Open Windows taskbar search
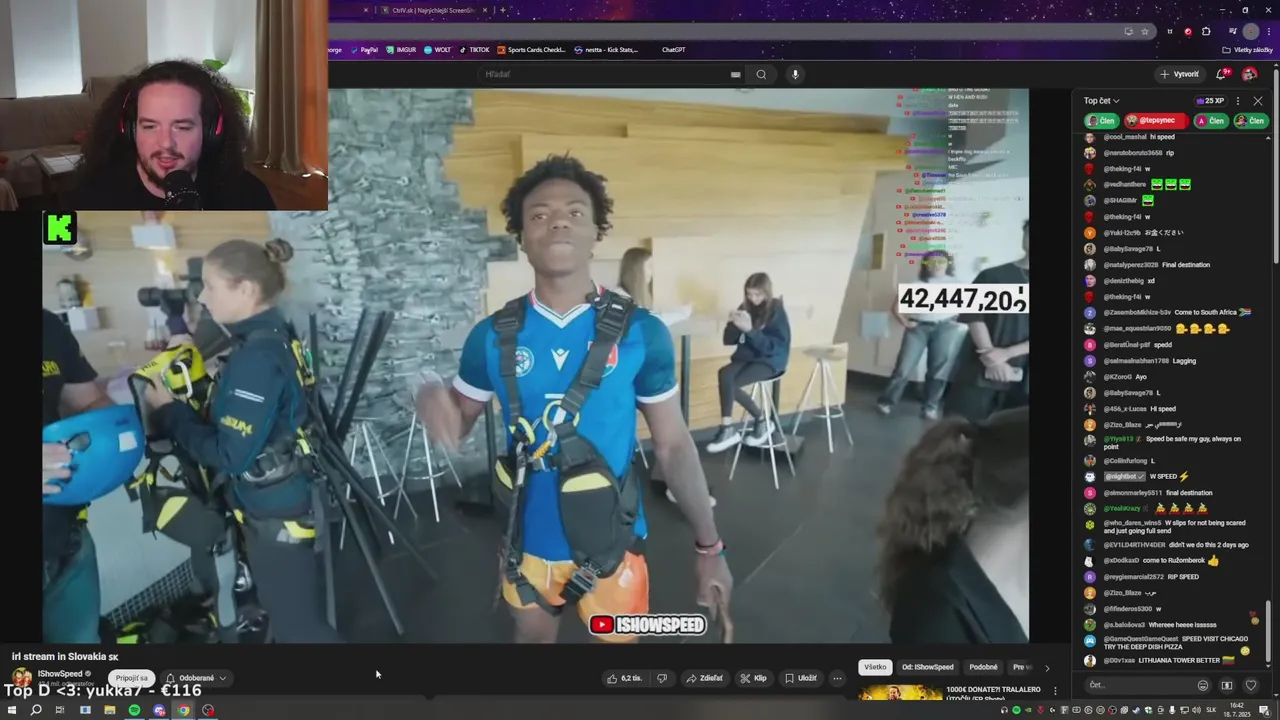Screen dimensions: 1280x720 point(36,710)
